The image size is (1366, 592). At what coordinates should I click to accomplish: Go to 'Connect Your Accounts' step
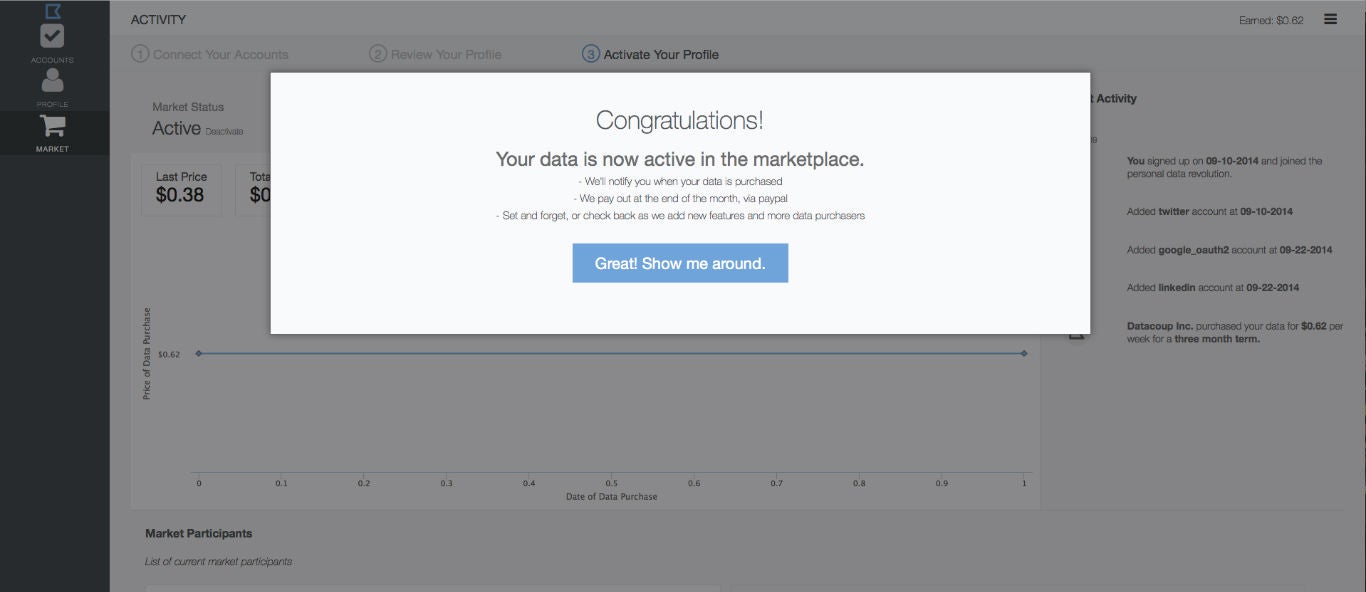point(220,54)
